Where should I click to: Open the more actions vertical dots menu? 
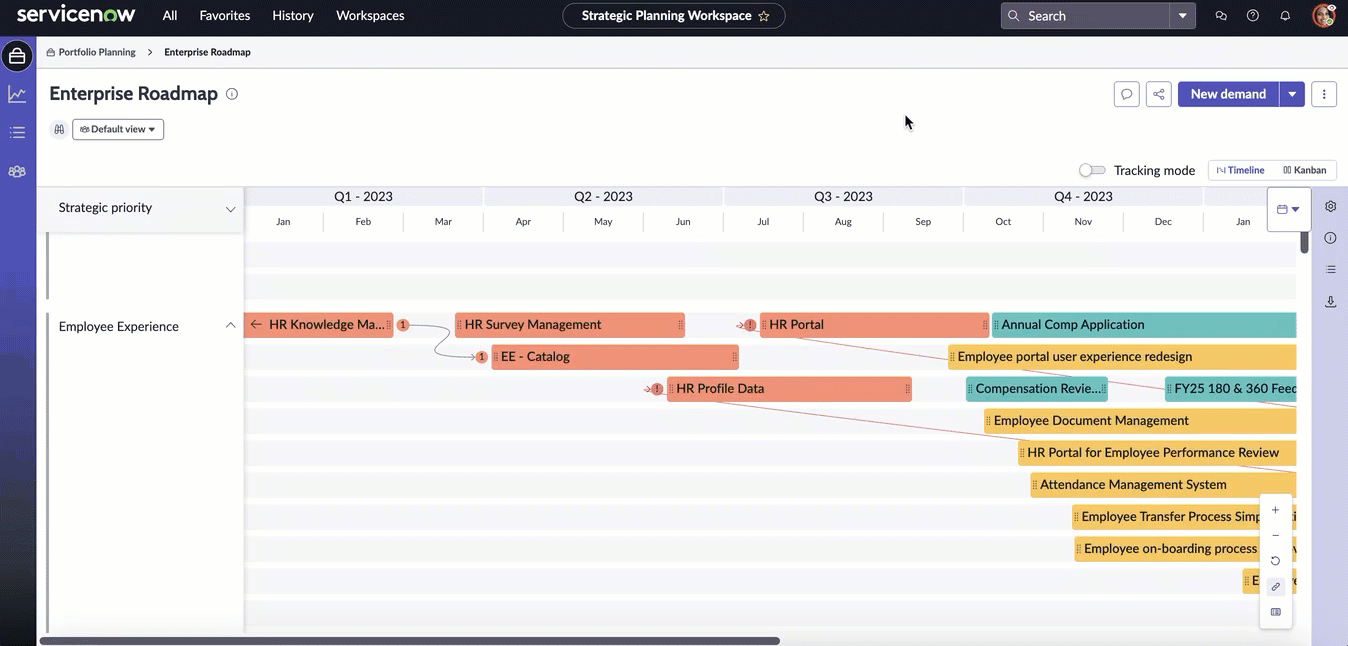(x=1324, y=94)
